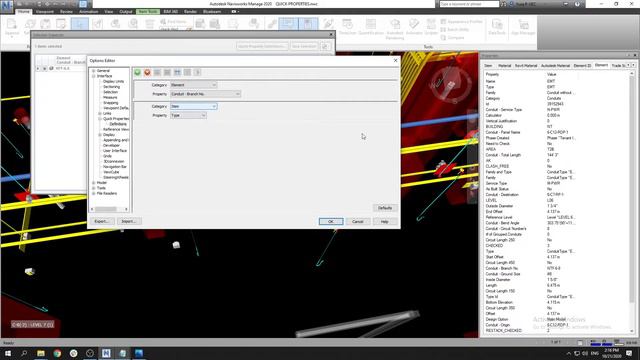Click Help in Options Editor
This screenshot has height=360, width=640.
tap(384, 221)
